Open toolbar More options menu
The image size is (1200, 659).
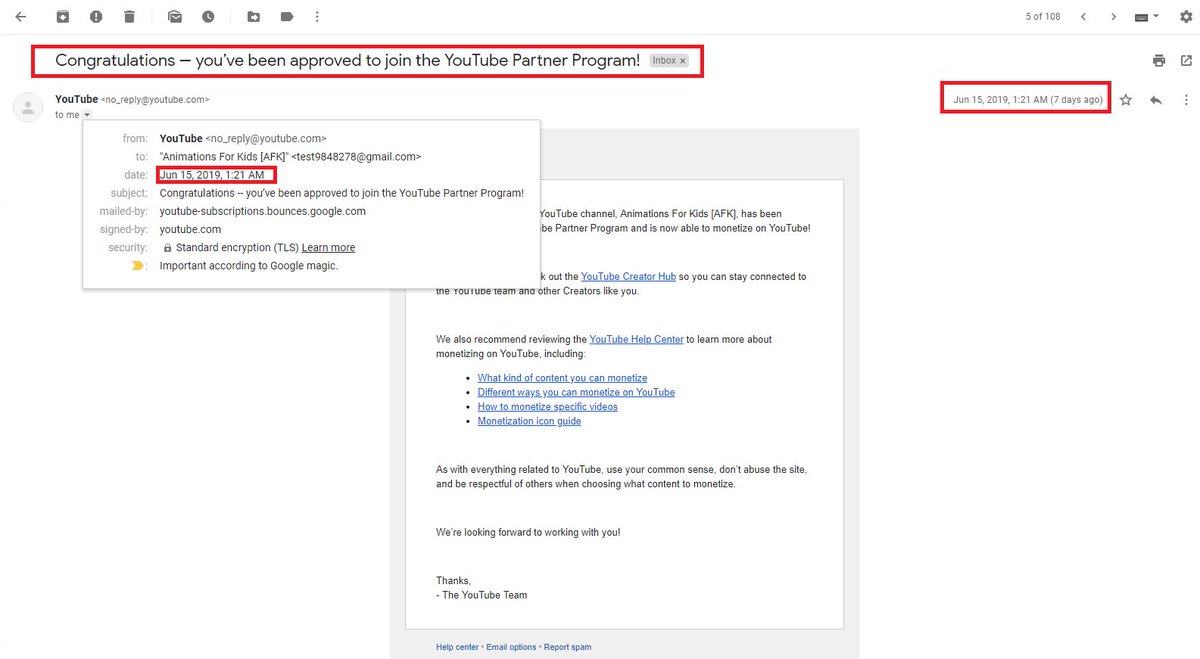click(317, 17)
